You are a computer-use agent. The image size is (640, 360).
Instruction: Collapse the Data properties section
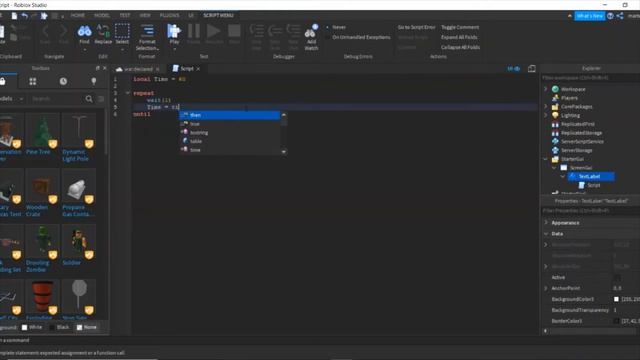click(x=546, y=234)
